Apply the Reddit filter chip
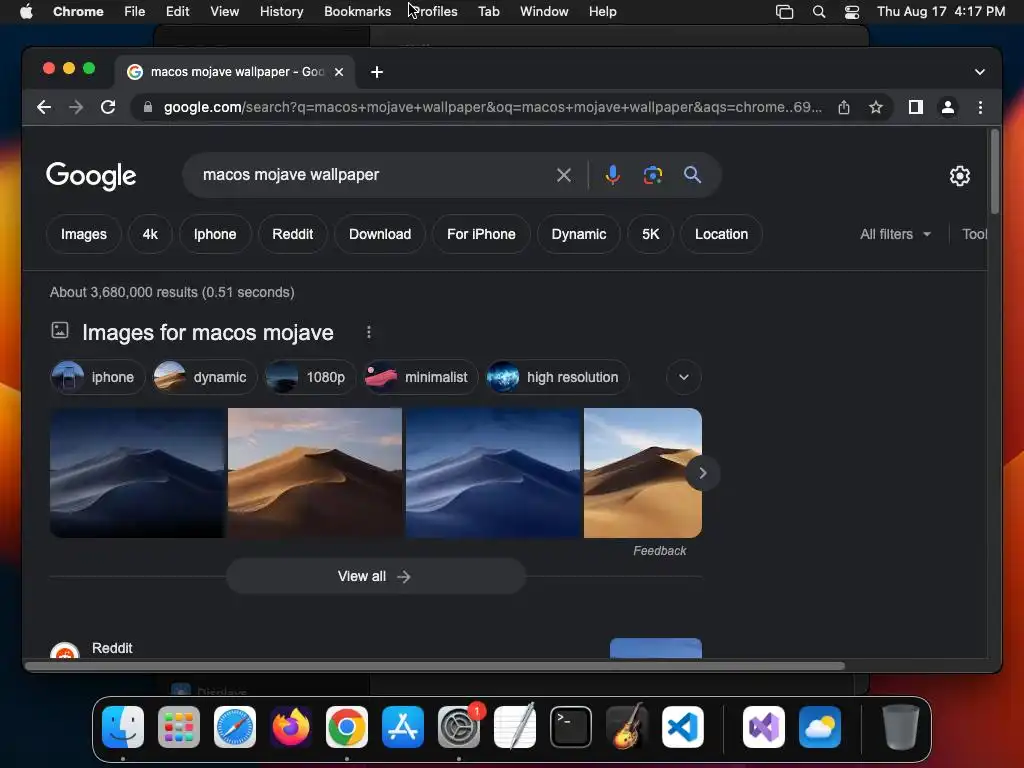 [293, 234]
